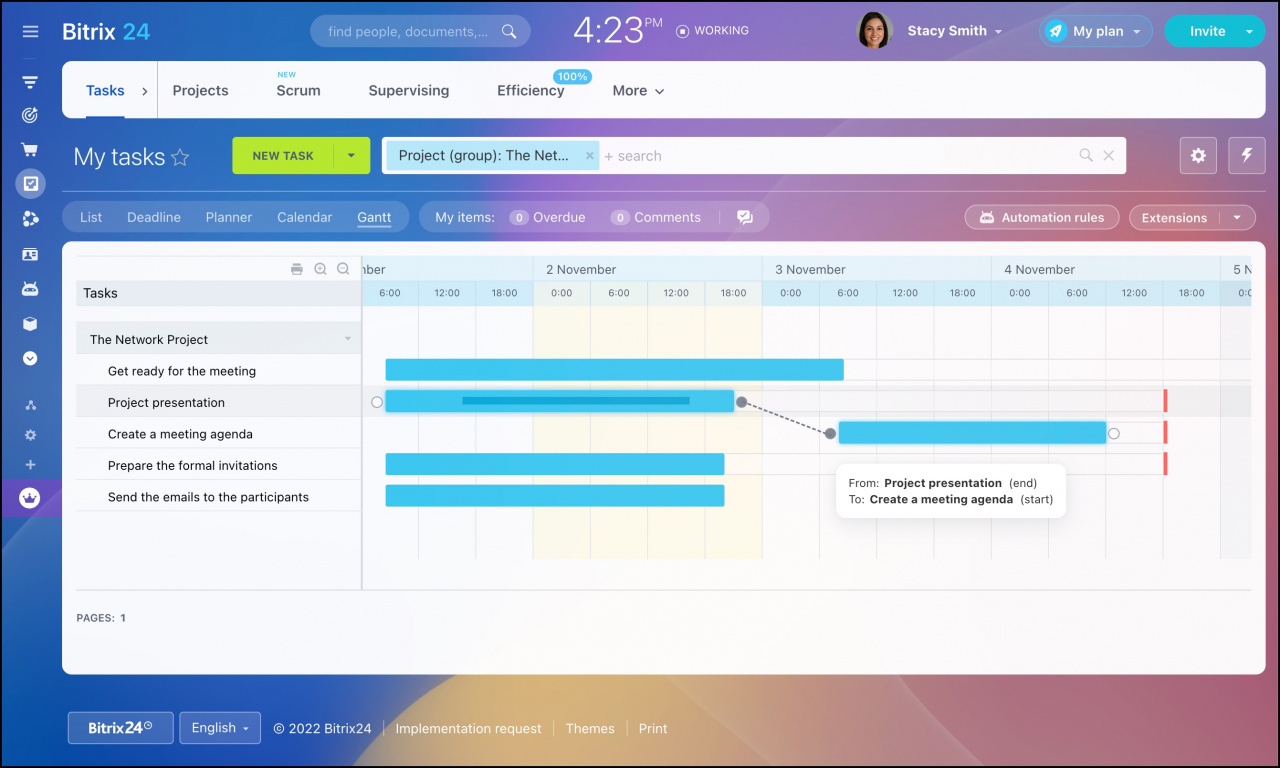Zoom in the Gantt chart

click(x=320, y=269)
